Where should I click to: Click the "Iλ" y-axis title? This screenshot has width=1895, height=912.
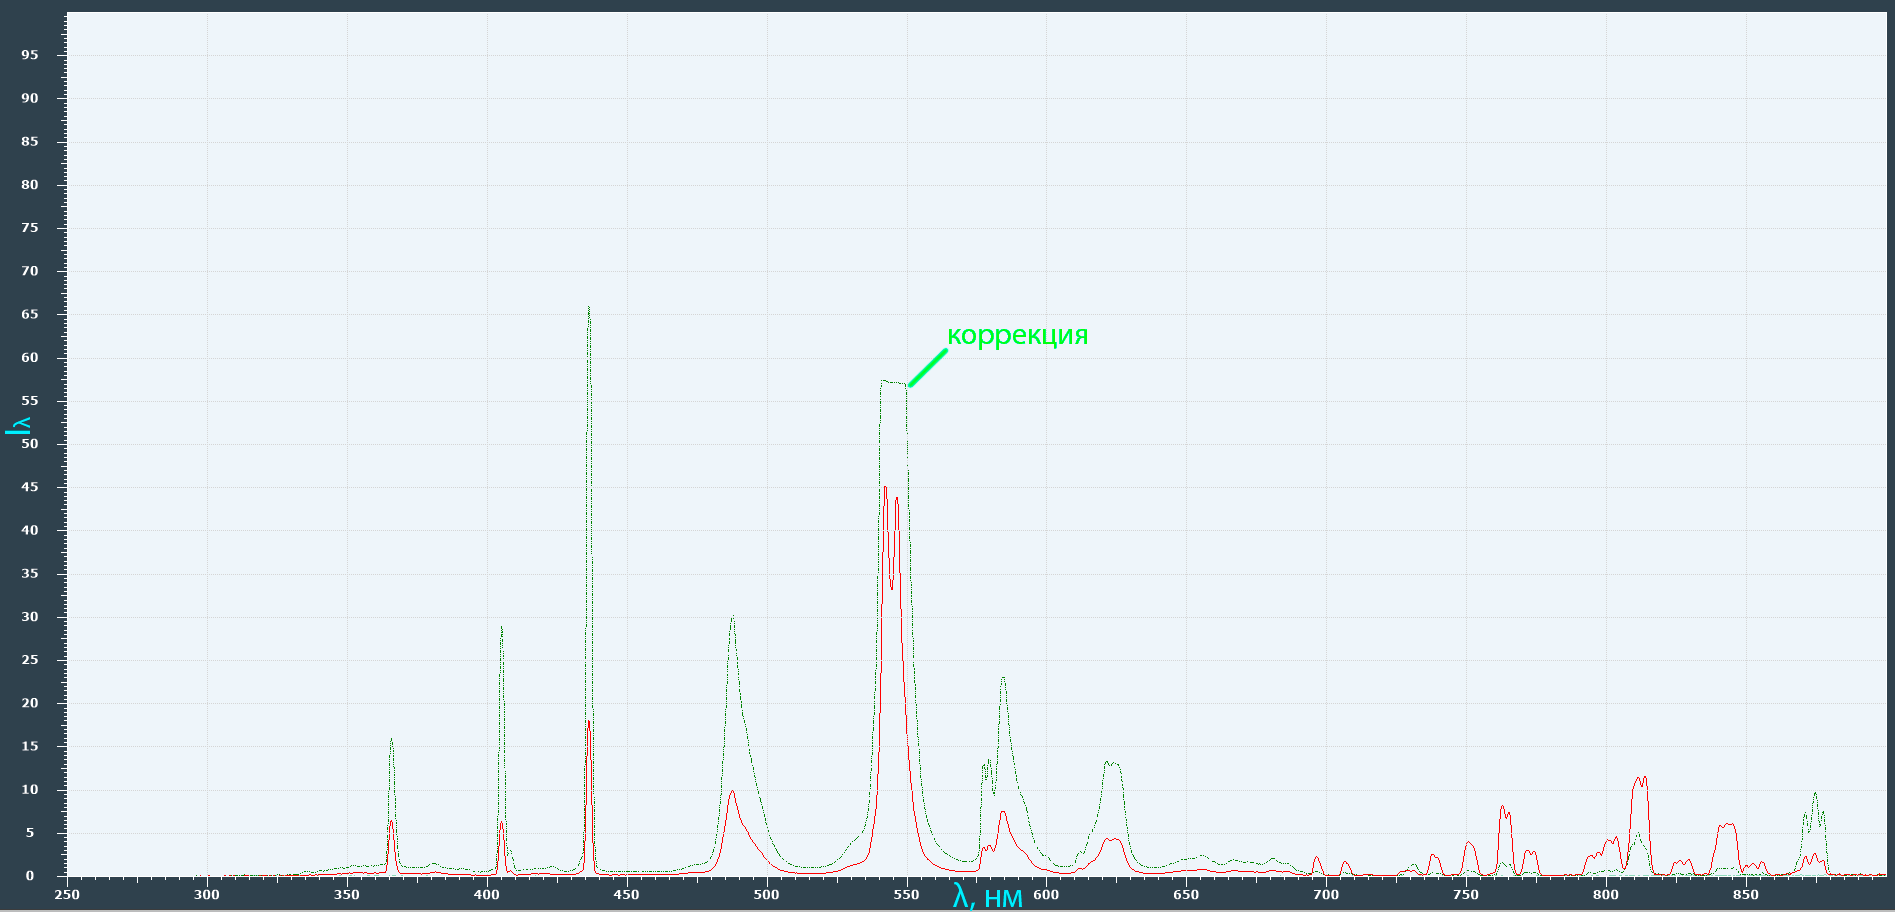coord(18,425)
